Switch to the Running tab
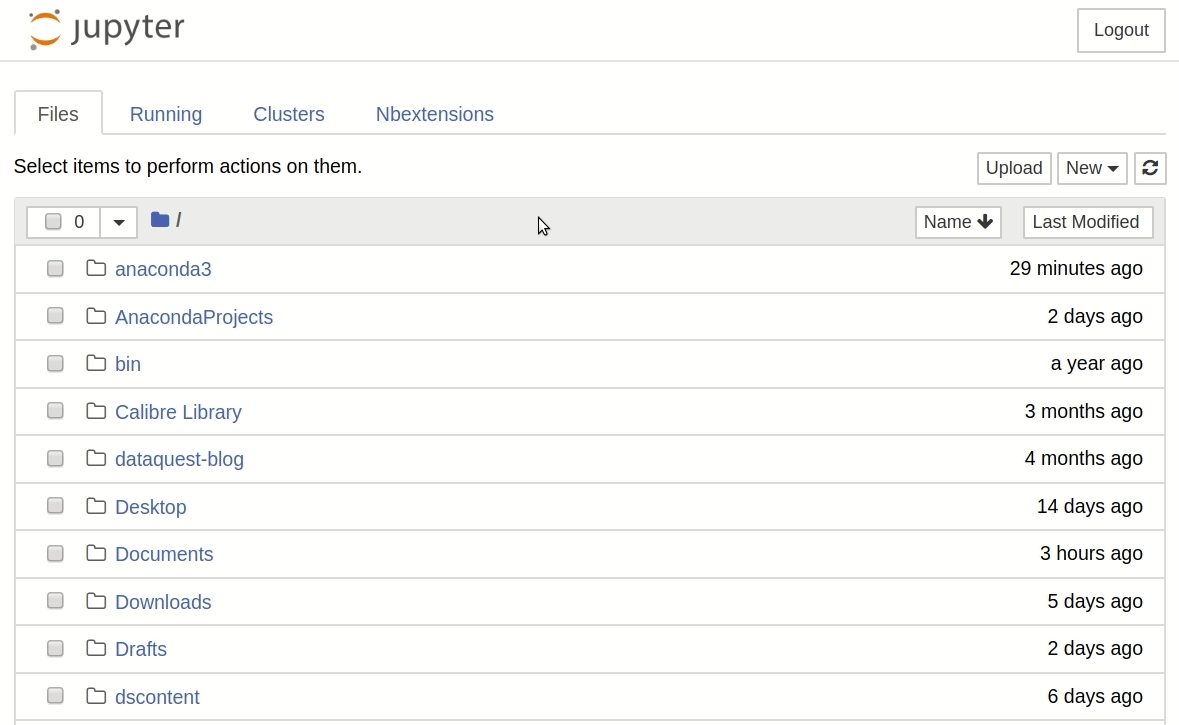This screenshot has height=725, width=1179. click(166, 114)
